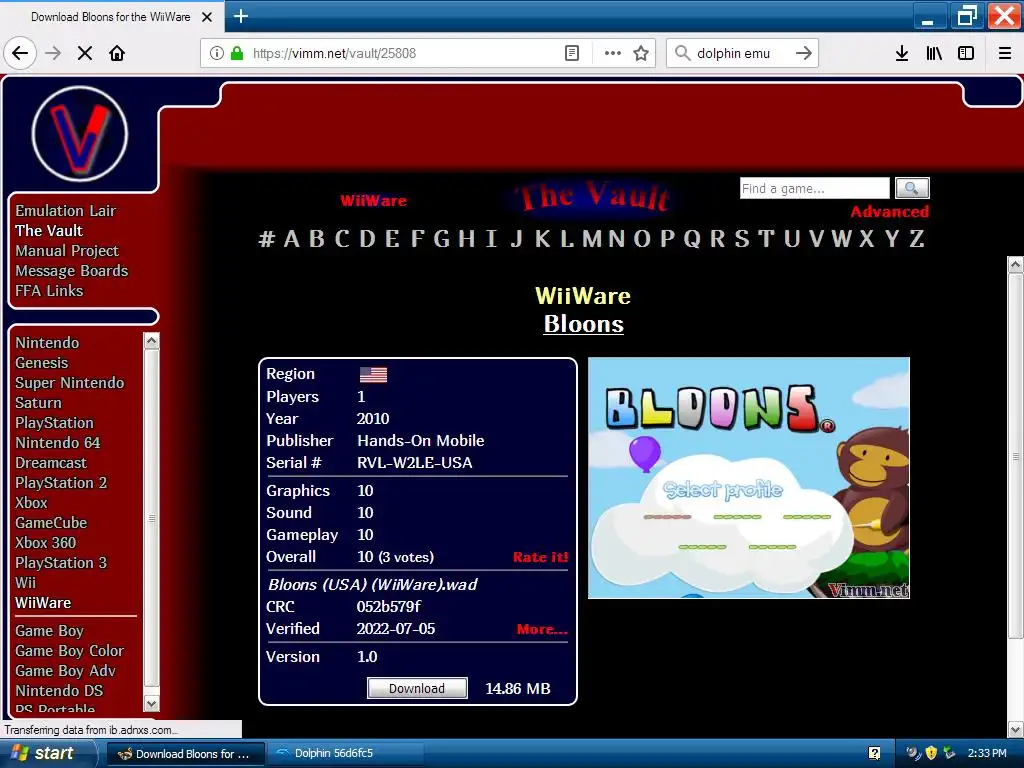
Task: Open the library bookshelf icon
Action: (x=934, y=53)
